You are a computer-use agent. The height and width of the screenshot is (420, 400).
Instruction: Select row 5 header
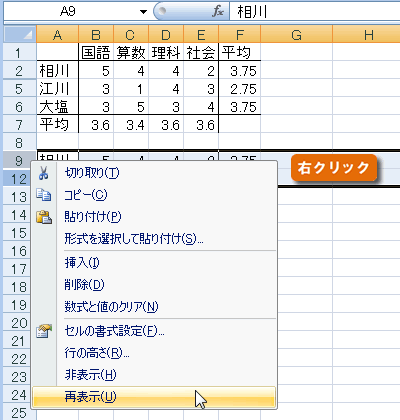click(19, 88)
